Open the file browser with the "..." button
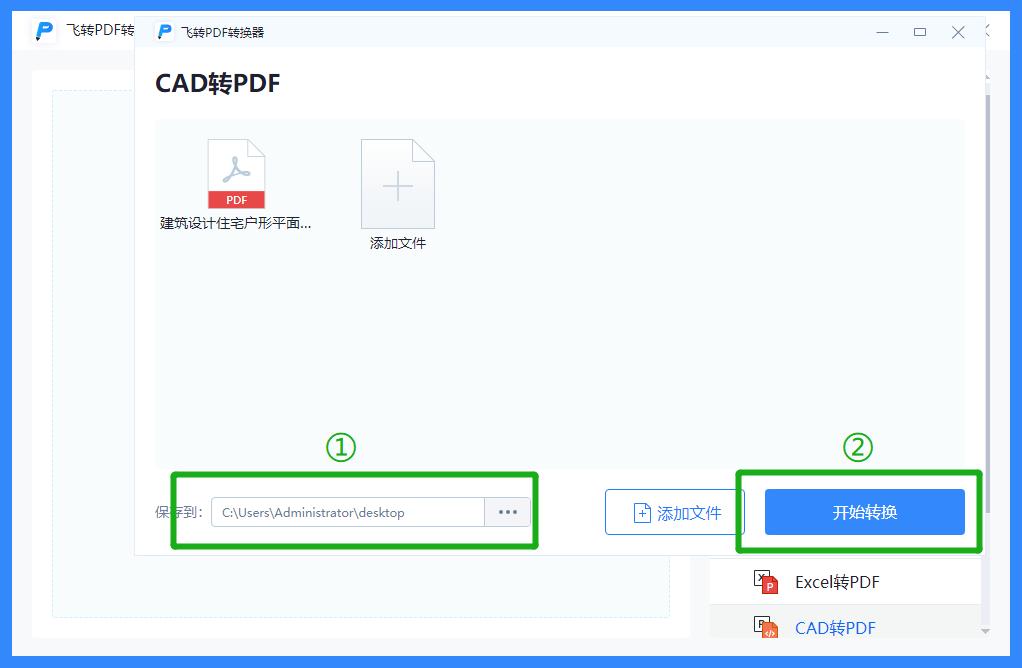 tap(507, 511)
